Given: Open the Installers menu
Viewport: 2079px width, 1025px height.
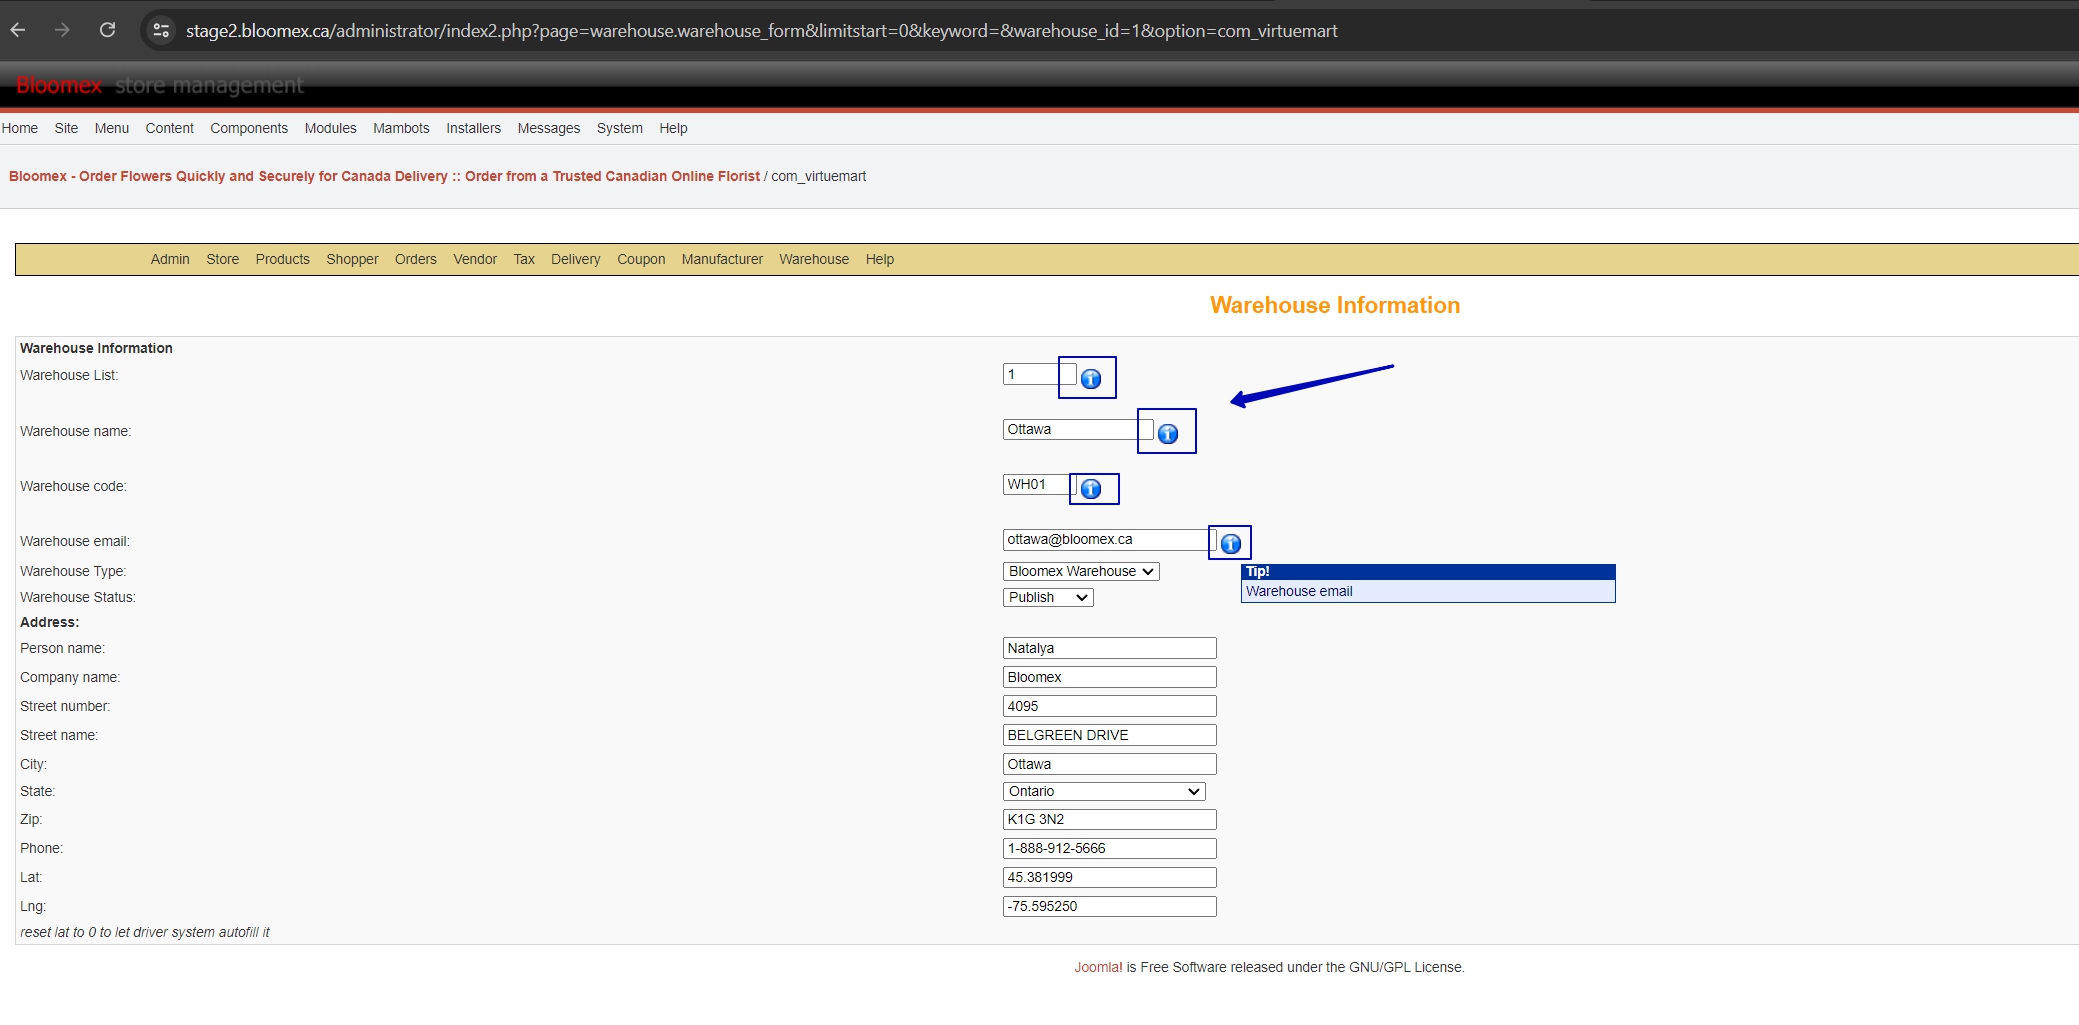Looking at the screenshot, I should (x=474, y=128).
